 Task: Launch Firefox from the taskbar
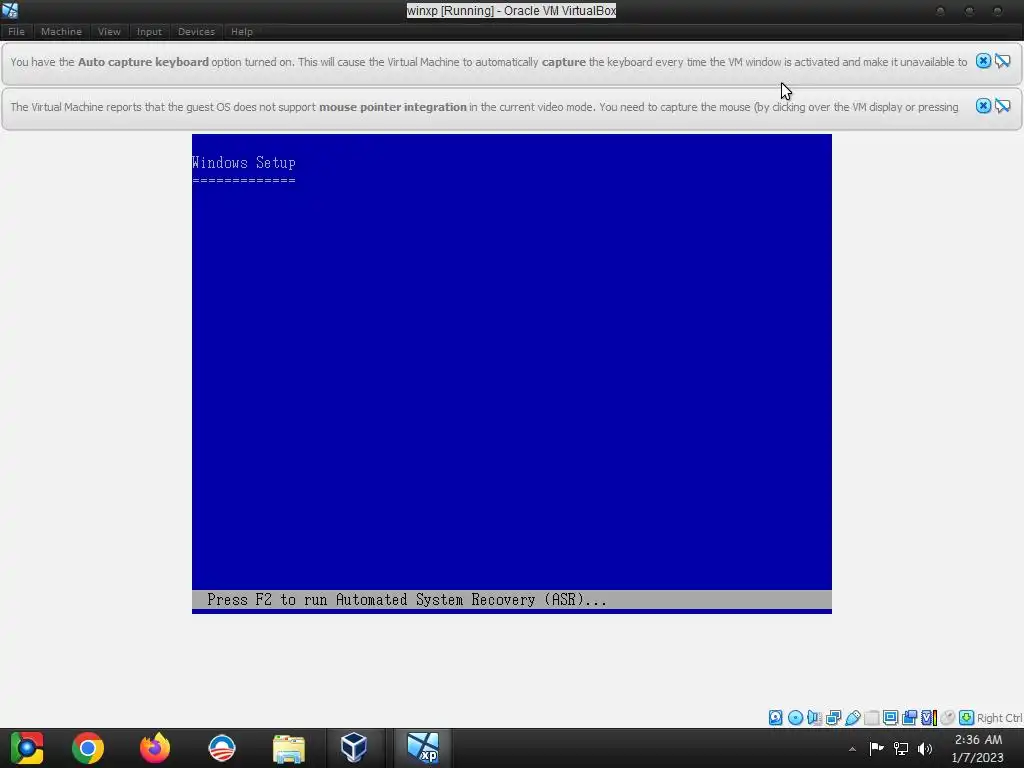[155, 748]
